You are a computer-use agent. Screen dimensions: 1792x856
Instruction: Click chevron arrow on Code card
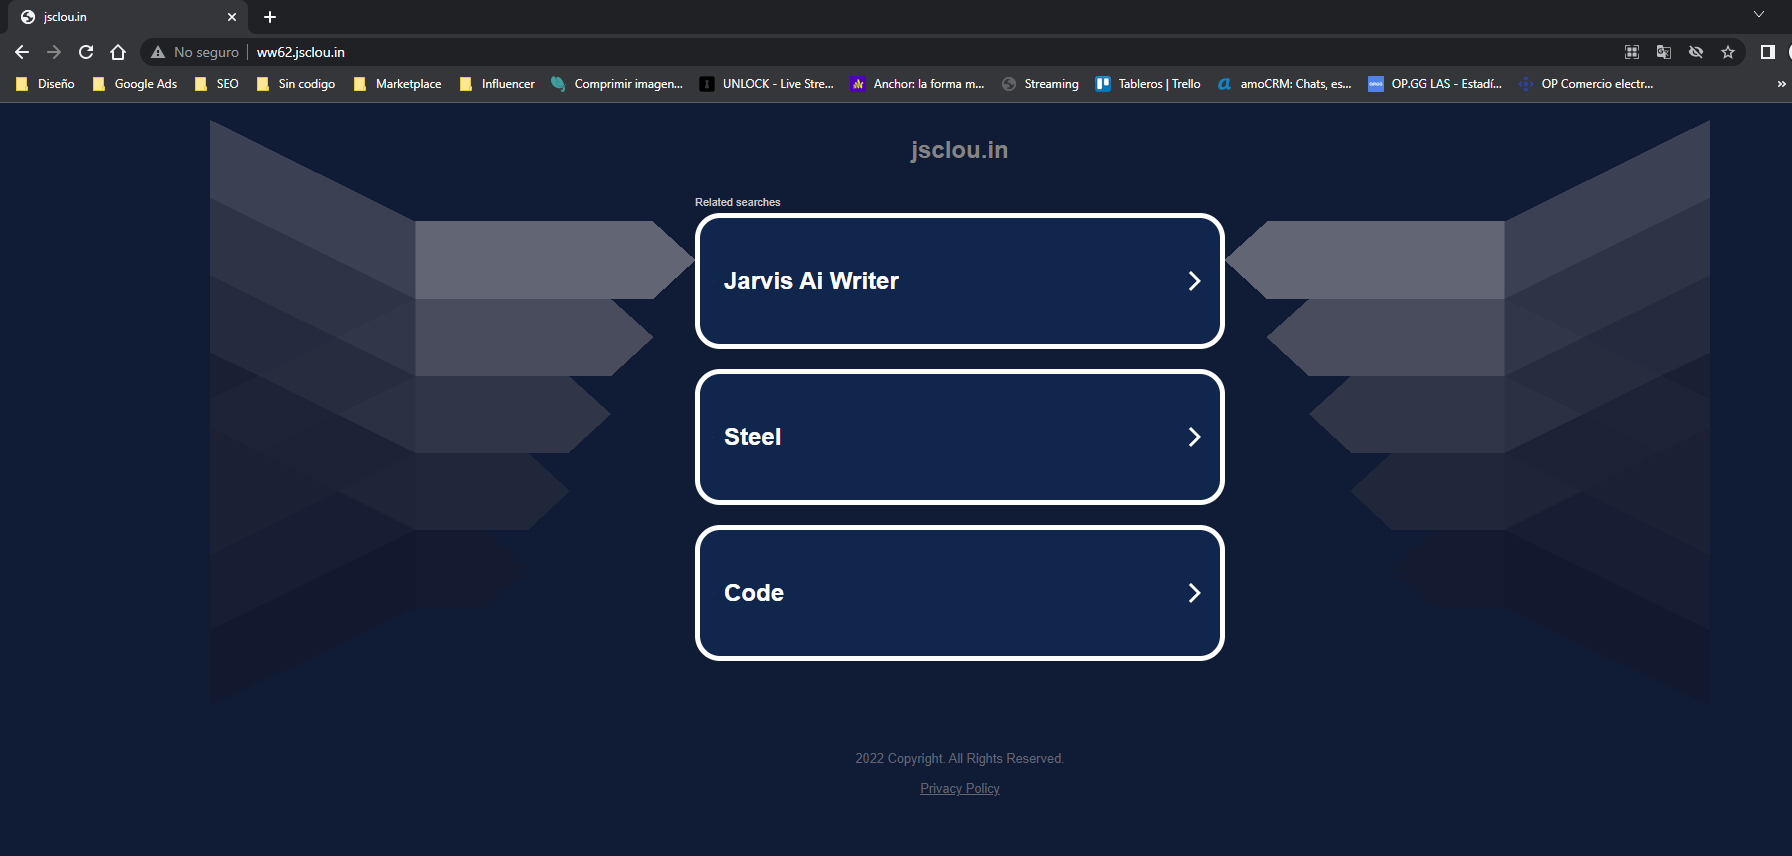click(1194, 593)
